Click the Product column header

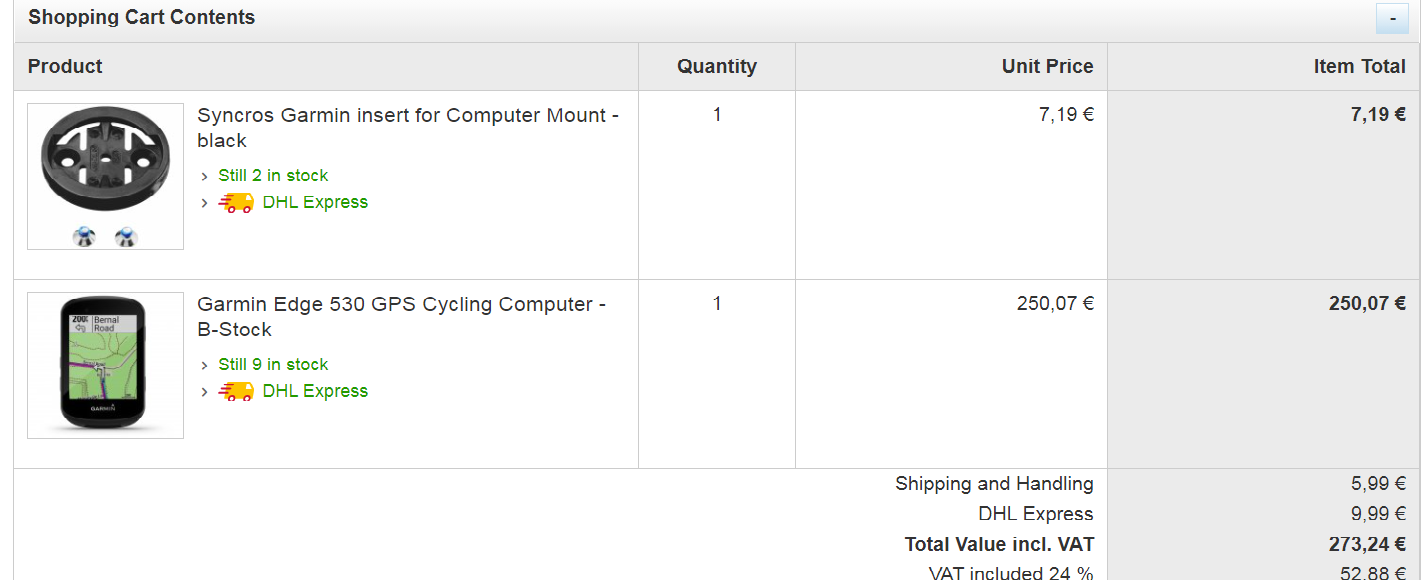tap(65, 67)
